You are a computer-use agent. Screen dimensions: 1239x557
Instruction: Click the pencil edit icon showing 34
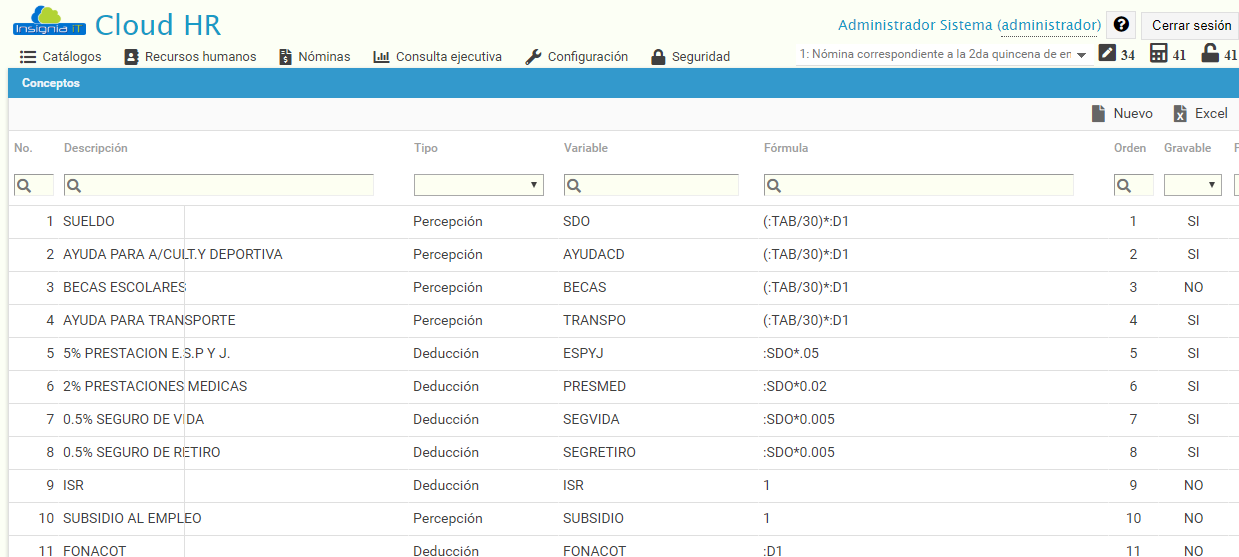(x=1107, y=53)
